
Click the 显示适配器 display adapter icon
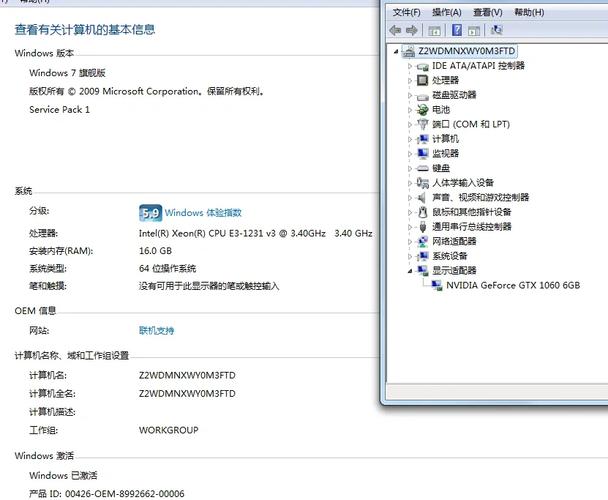pos(422,270)
